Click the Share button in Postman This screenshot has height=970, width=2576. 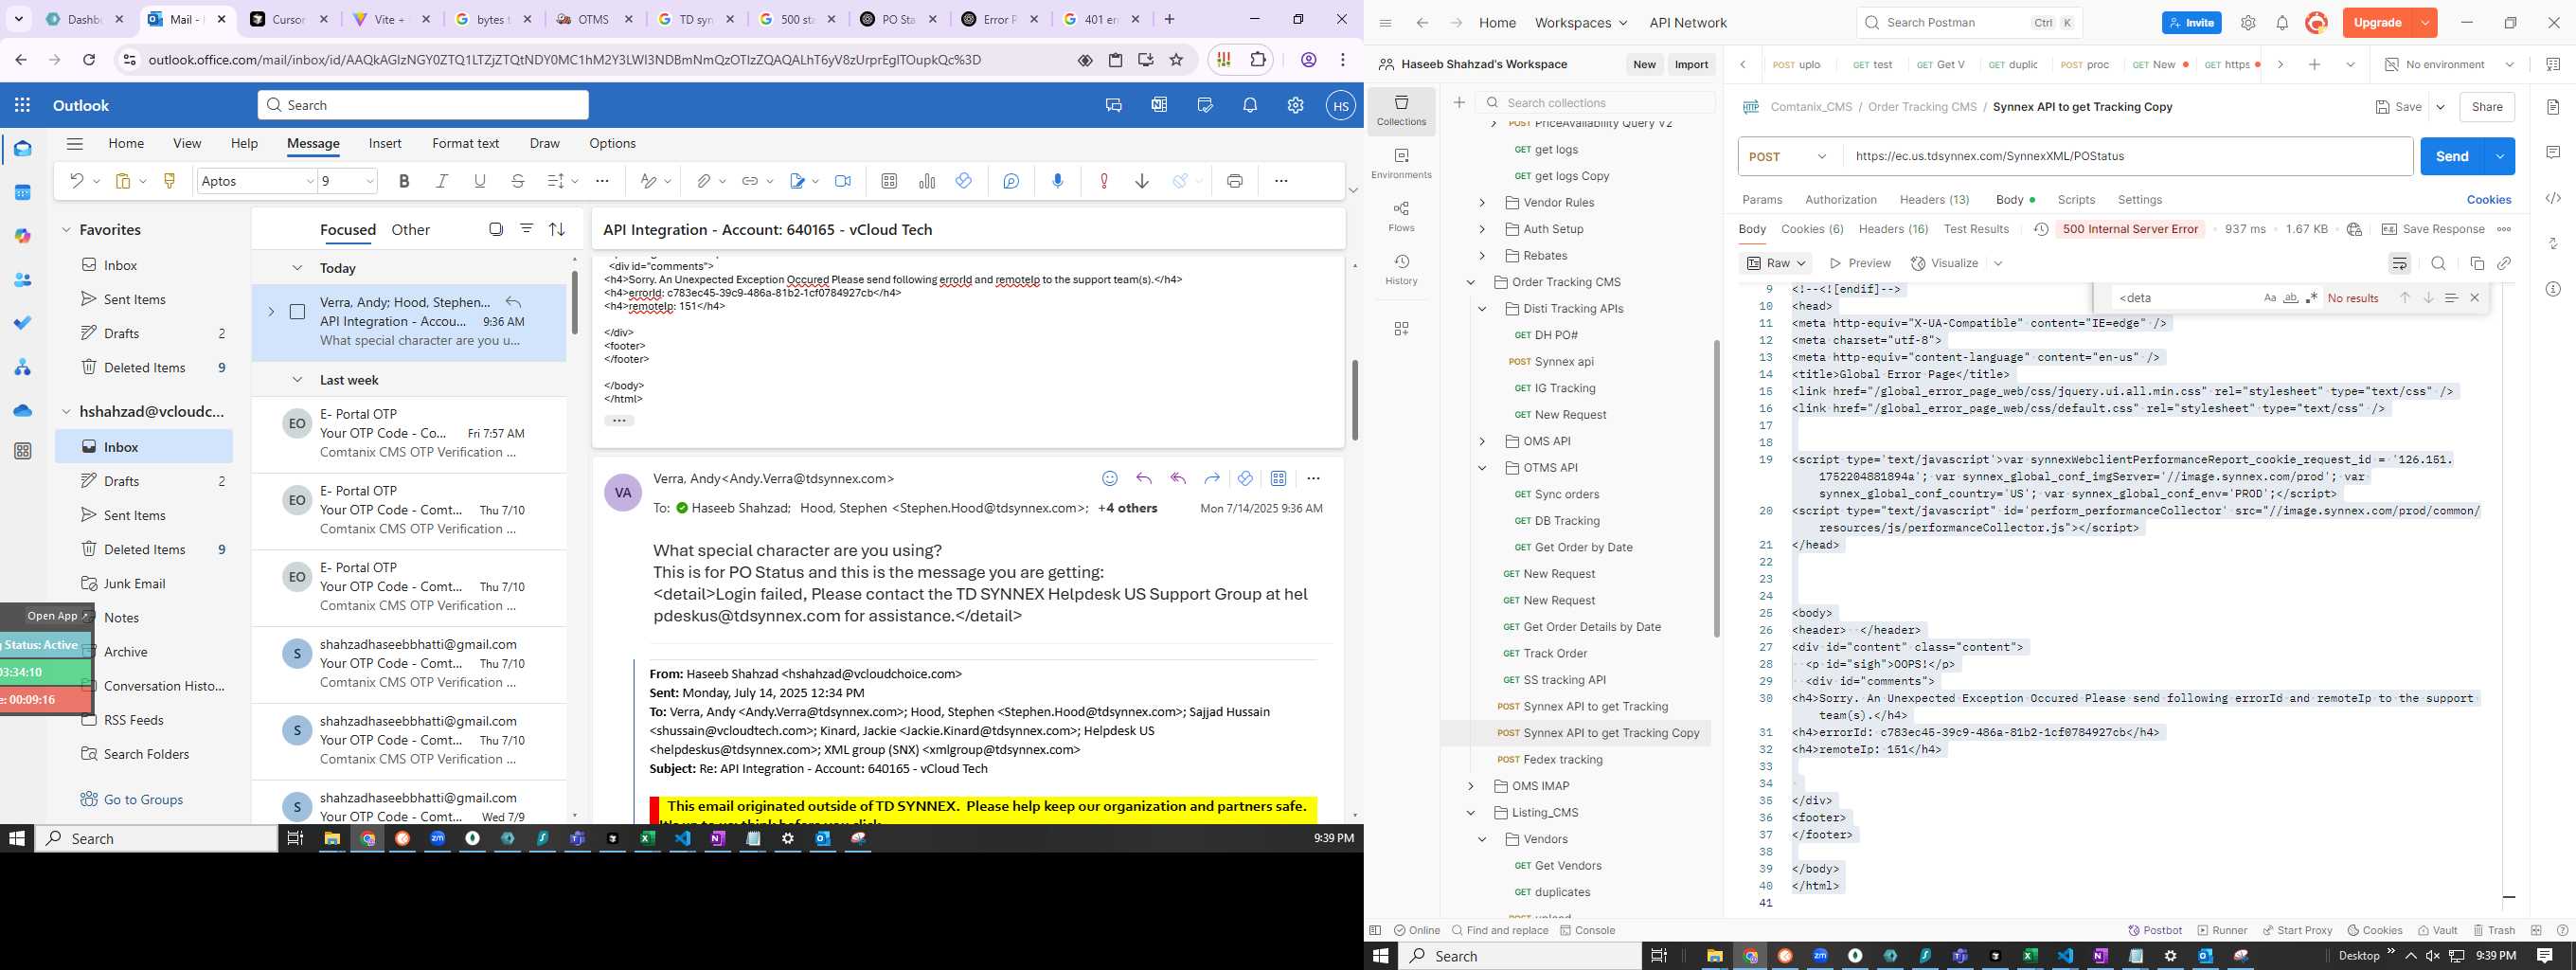(x=2486, y=107)
